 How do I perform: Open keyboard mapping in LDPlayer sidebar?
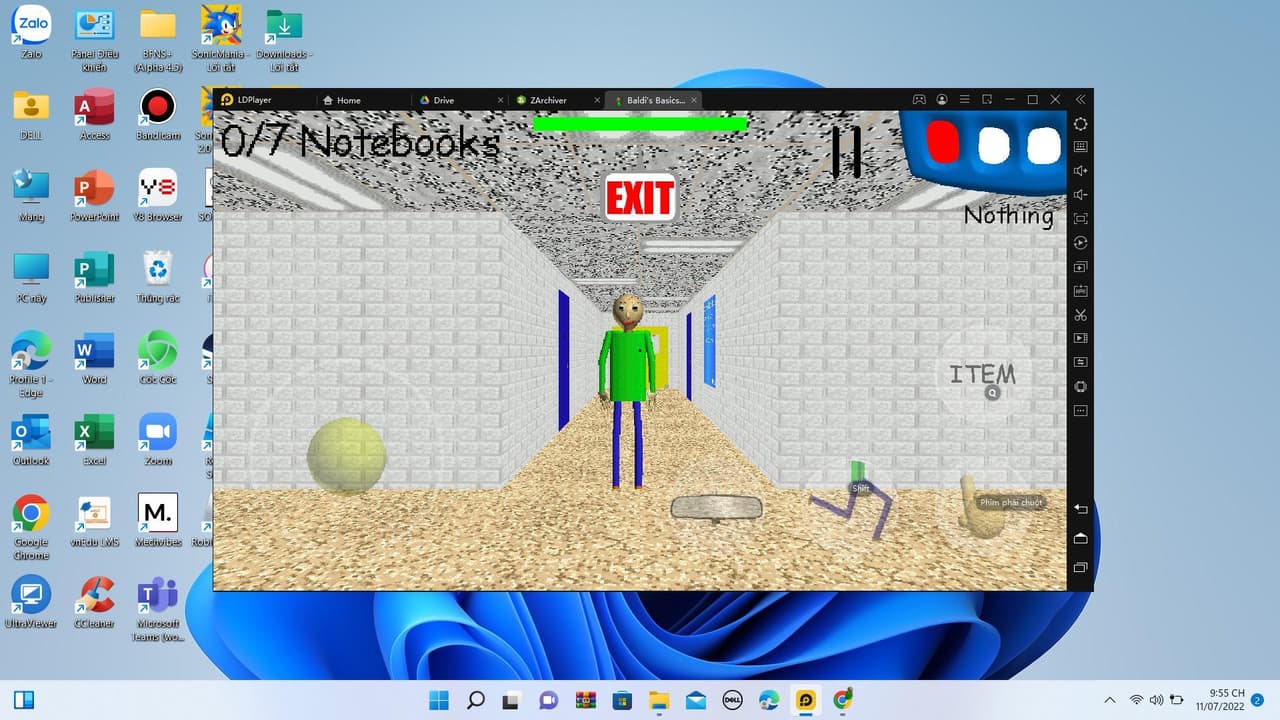tap(1080, 147)
